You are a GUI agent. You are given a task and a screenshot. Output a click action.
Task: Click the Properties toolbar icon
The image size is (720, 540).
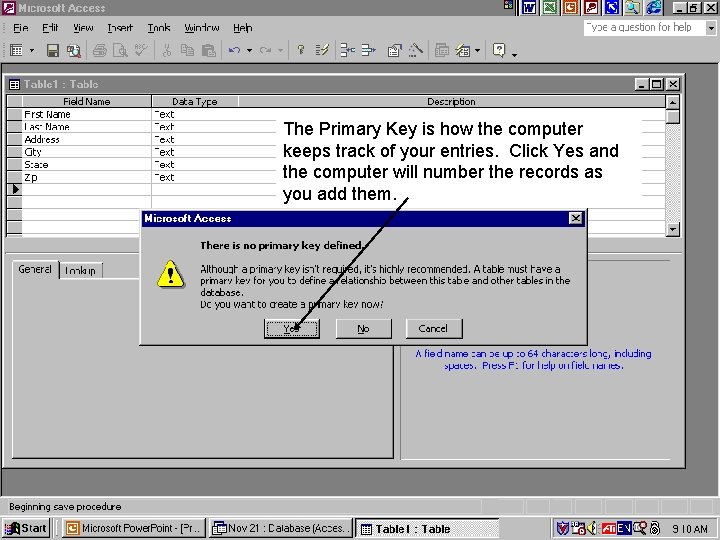[394, 50]
